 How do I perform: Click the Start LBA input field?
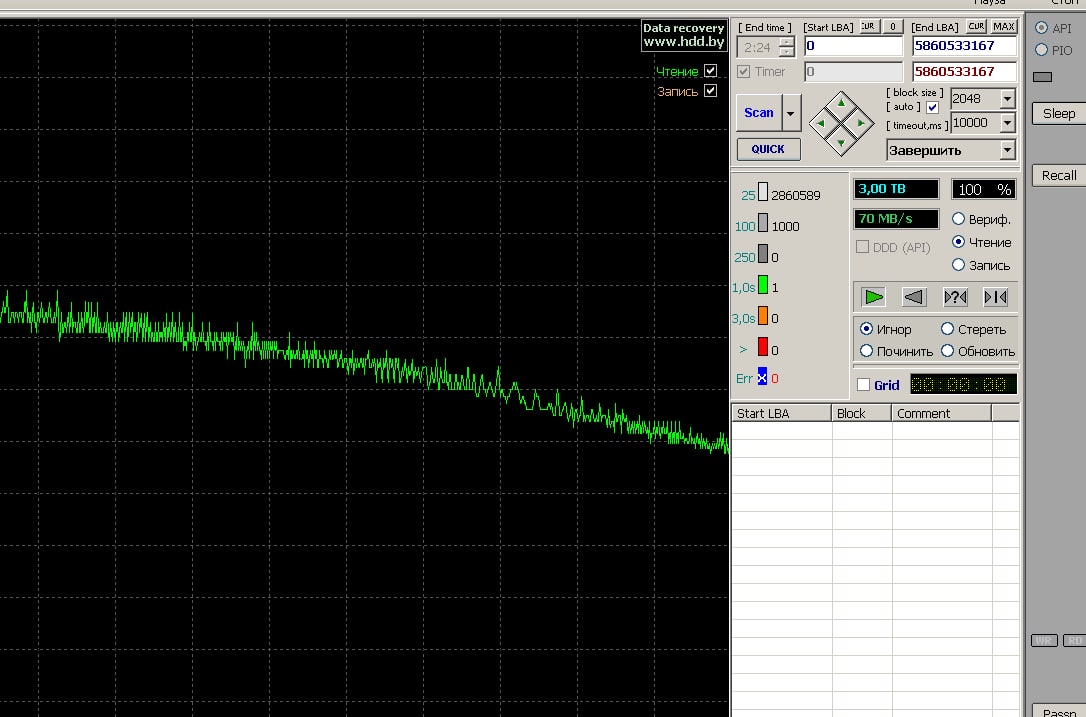click(x=853, y=46)
